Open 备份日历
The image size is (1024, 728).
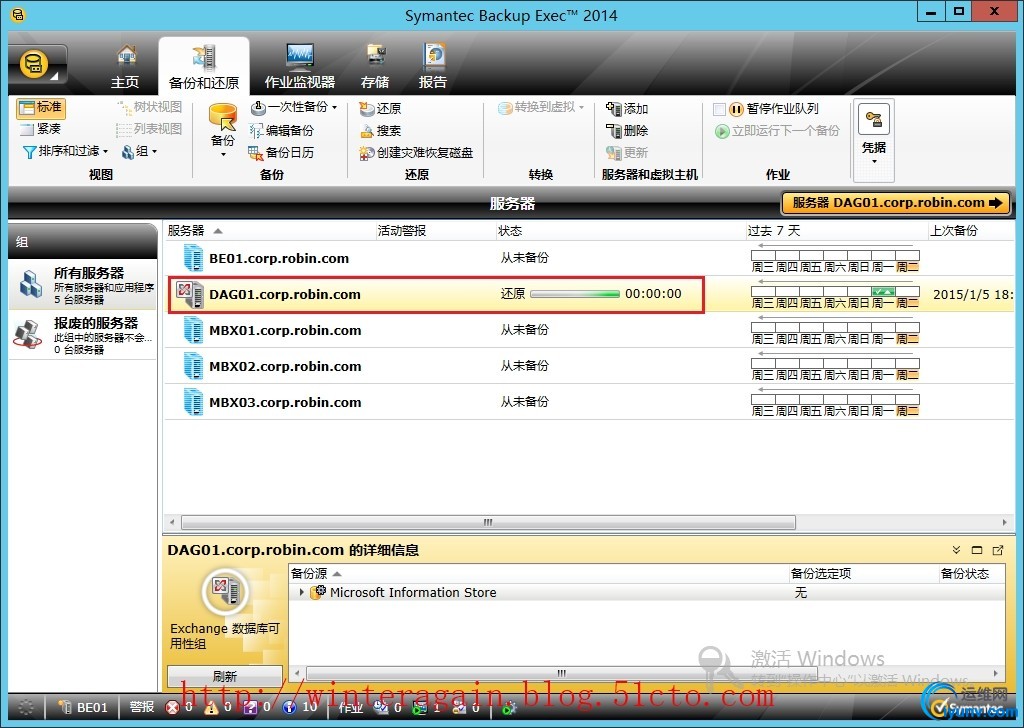[281, 152]
